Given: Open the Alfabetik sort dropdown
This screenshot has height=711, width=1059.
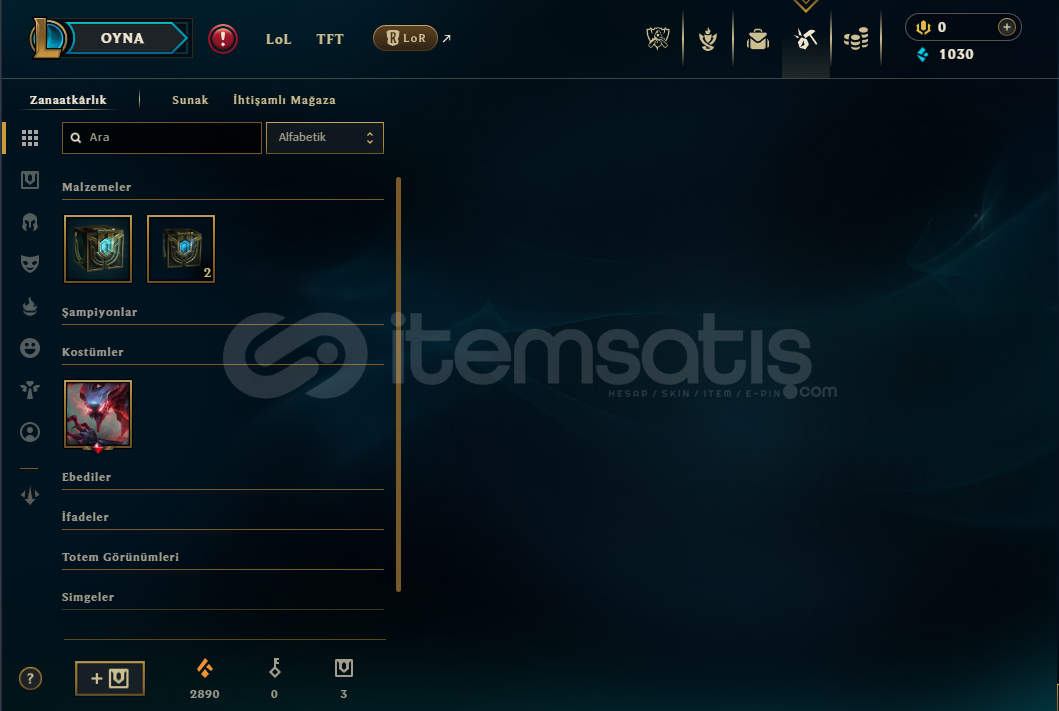Looking at the screenshot, I should (325, 138).
